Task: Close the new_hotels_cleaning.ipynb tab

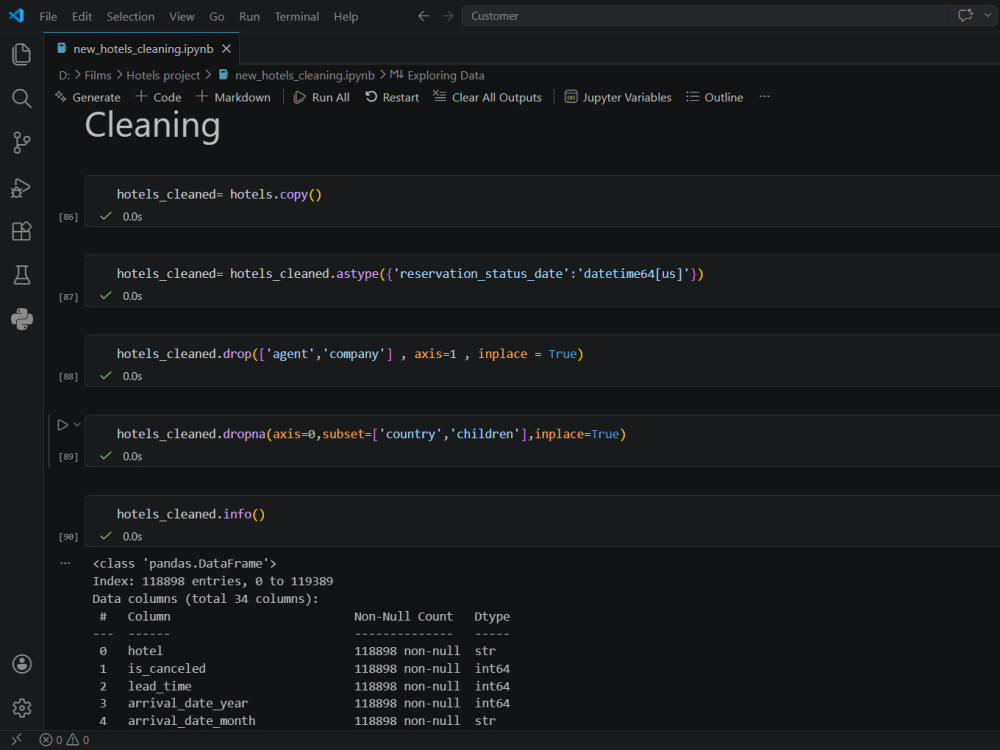Action: click(226, 48)
